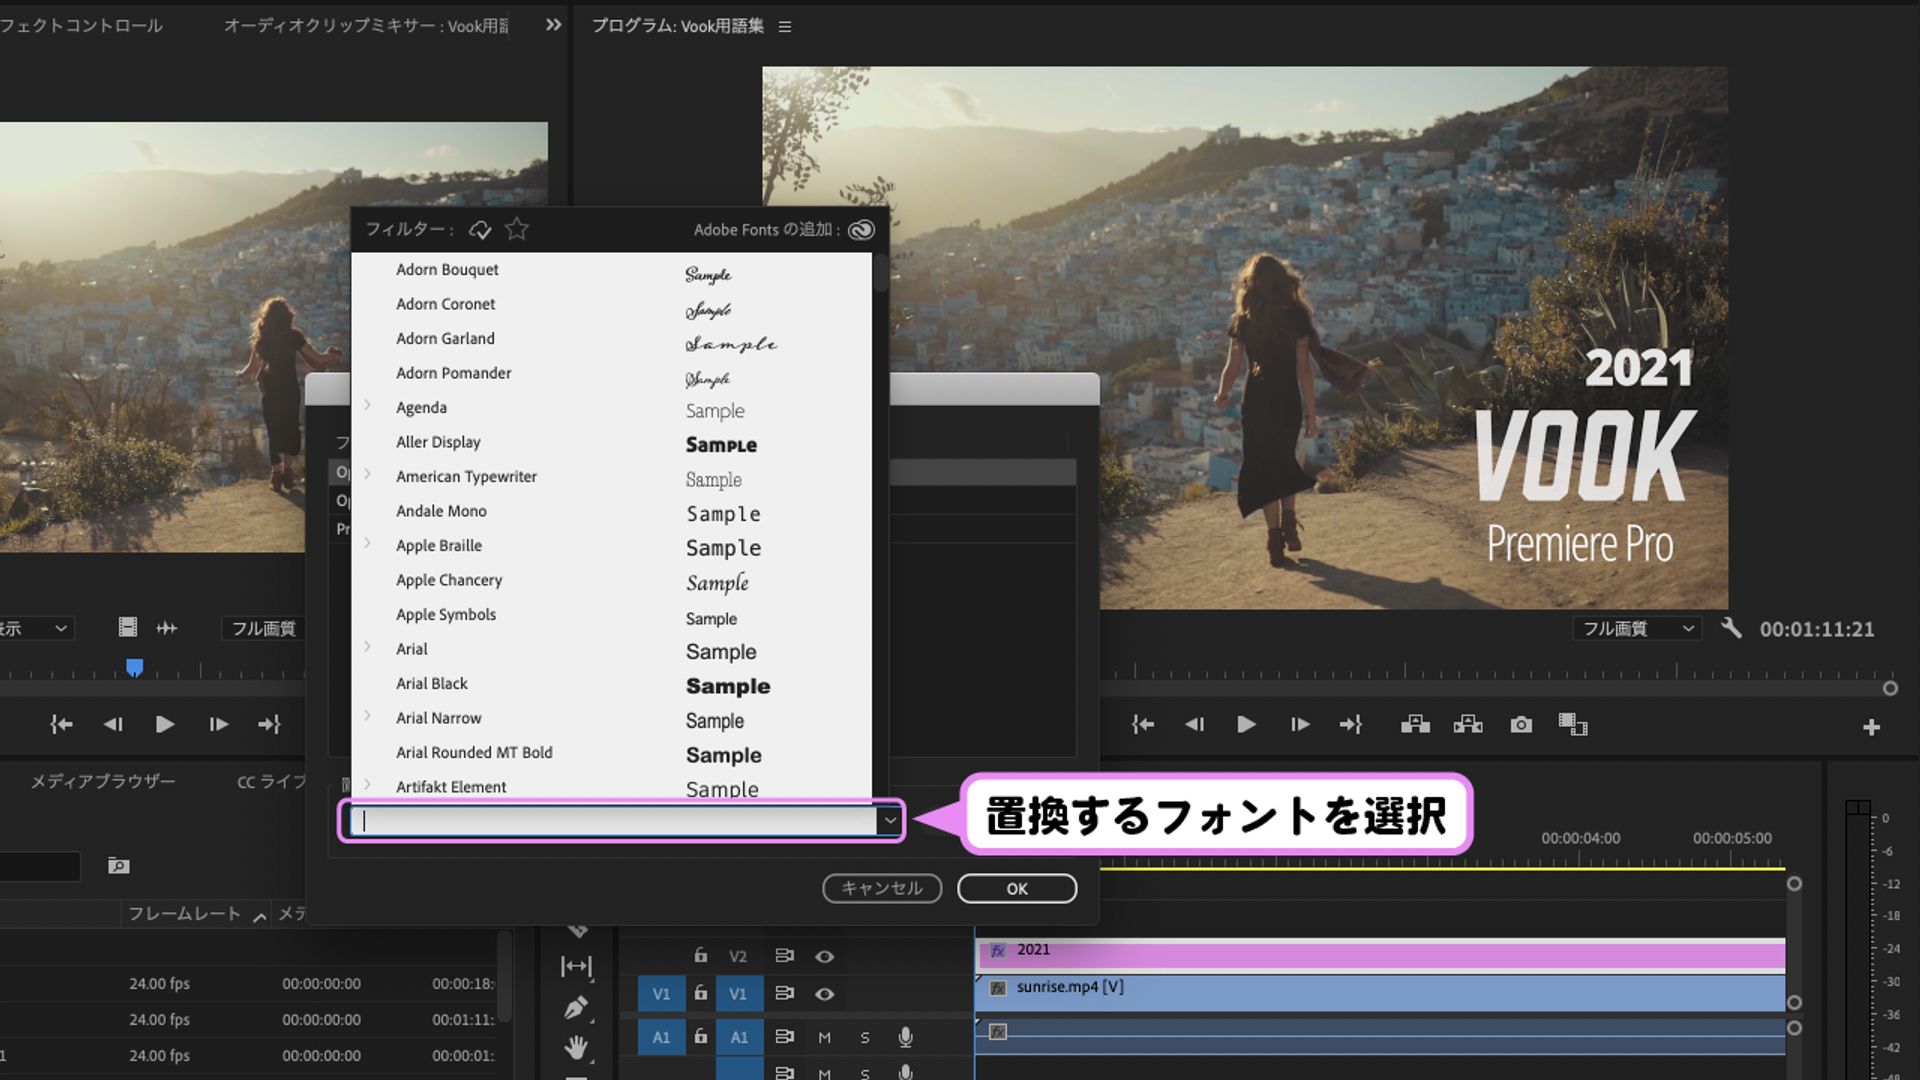Open the プログラム panel menu
The height and width of the screenshot is (1080, 1920).
(786, 27)
